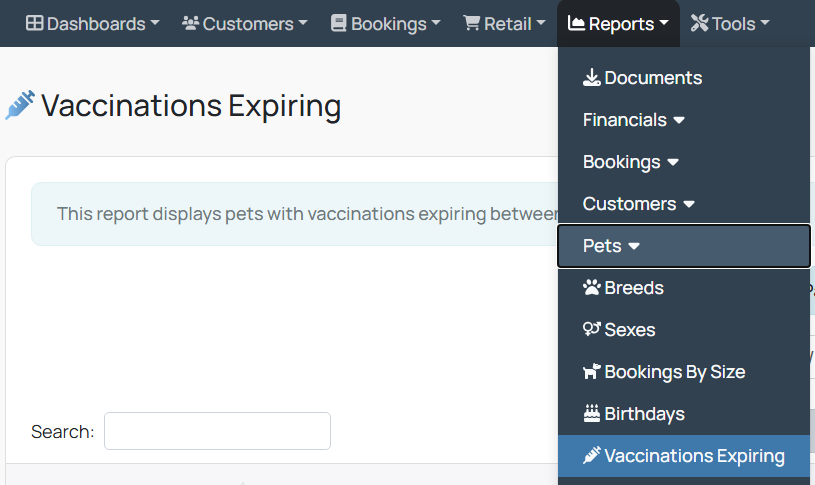Click the Customers people icon in navbar
The width and height of the screenshot is (815, 485).
tap(191, 23)
